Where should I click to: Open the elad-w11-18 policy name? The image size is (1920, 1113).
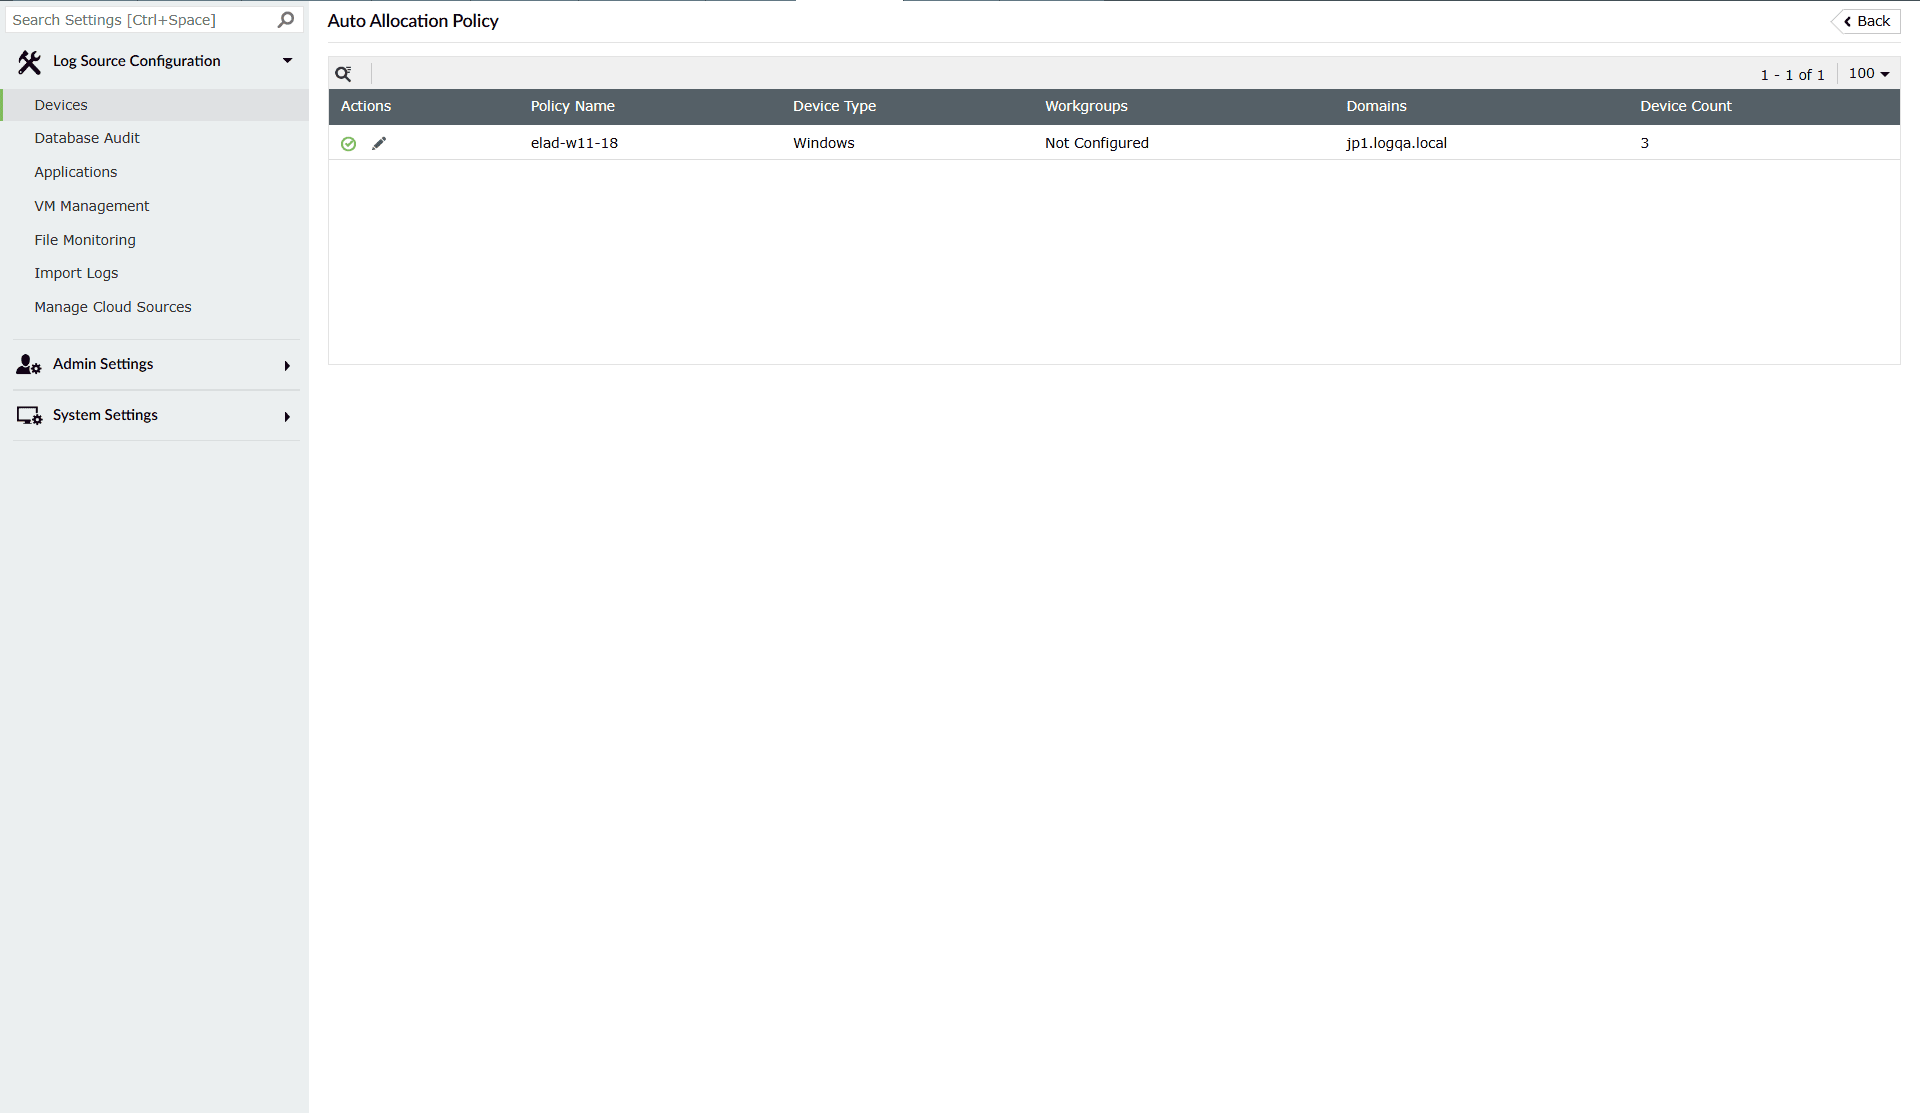[x=574, y=143]
